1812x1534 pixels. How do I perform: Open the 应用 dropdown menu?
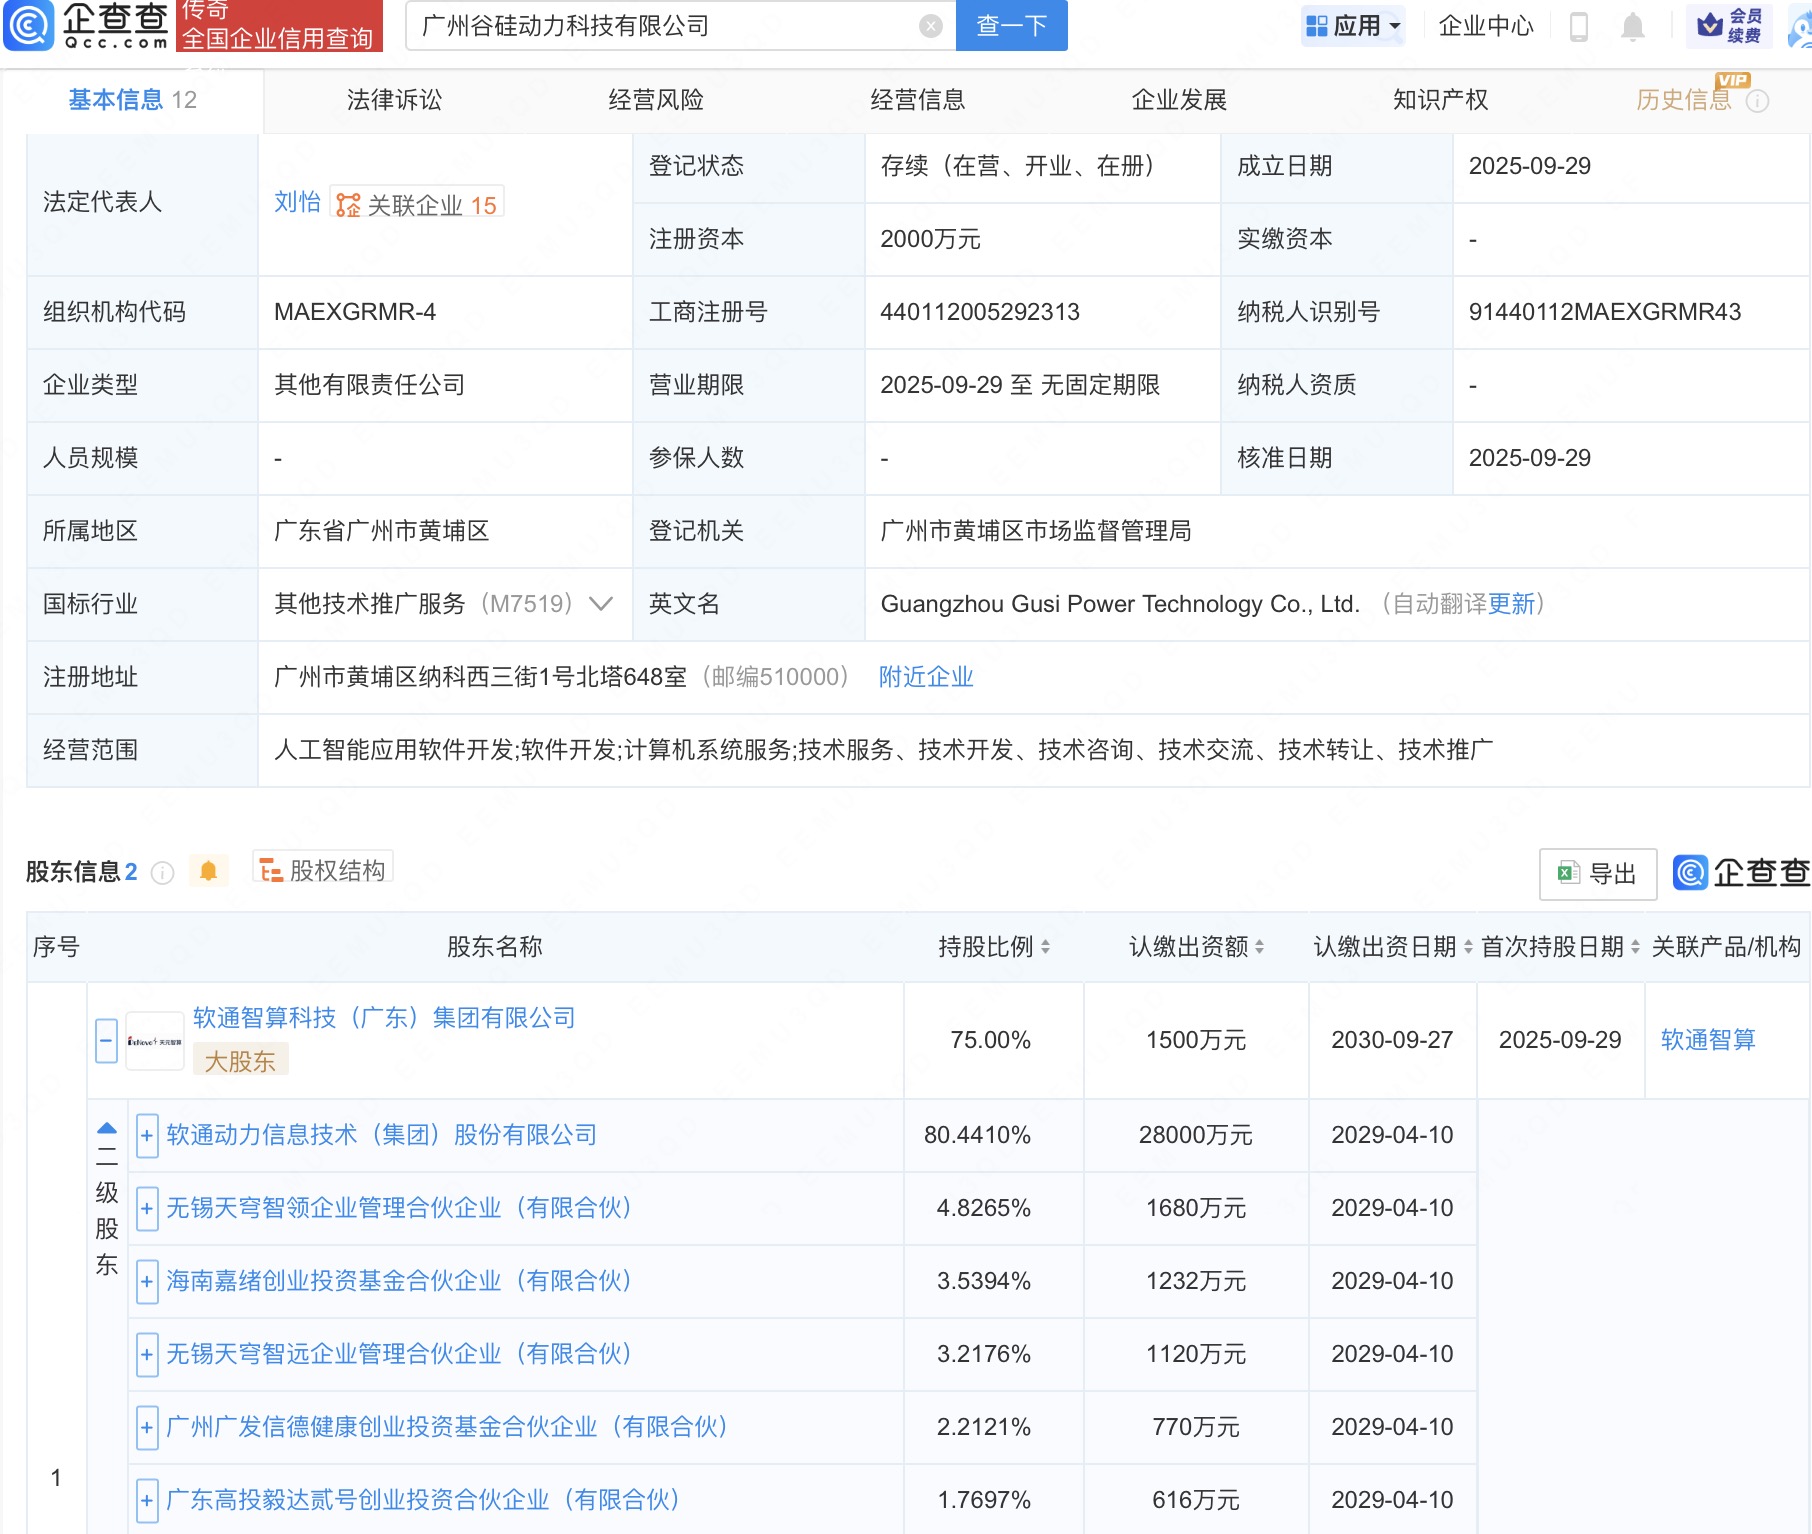pos(1354,26)
